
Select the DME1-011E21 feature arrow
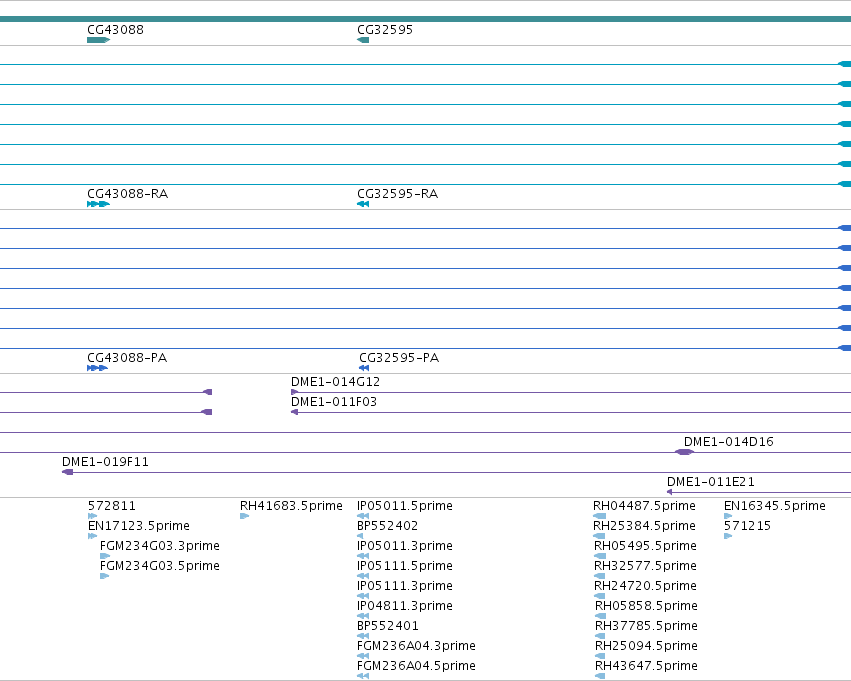[x=670, y=492]
